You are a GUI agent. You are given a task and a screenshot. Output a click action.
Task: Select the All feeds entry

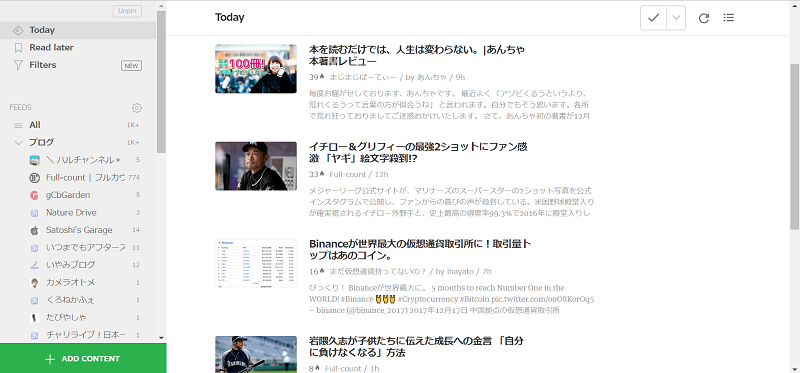[x=78, y=125]
